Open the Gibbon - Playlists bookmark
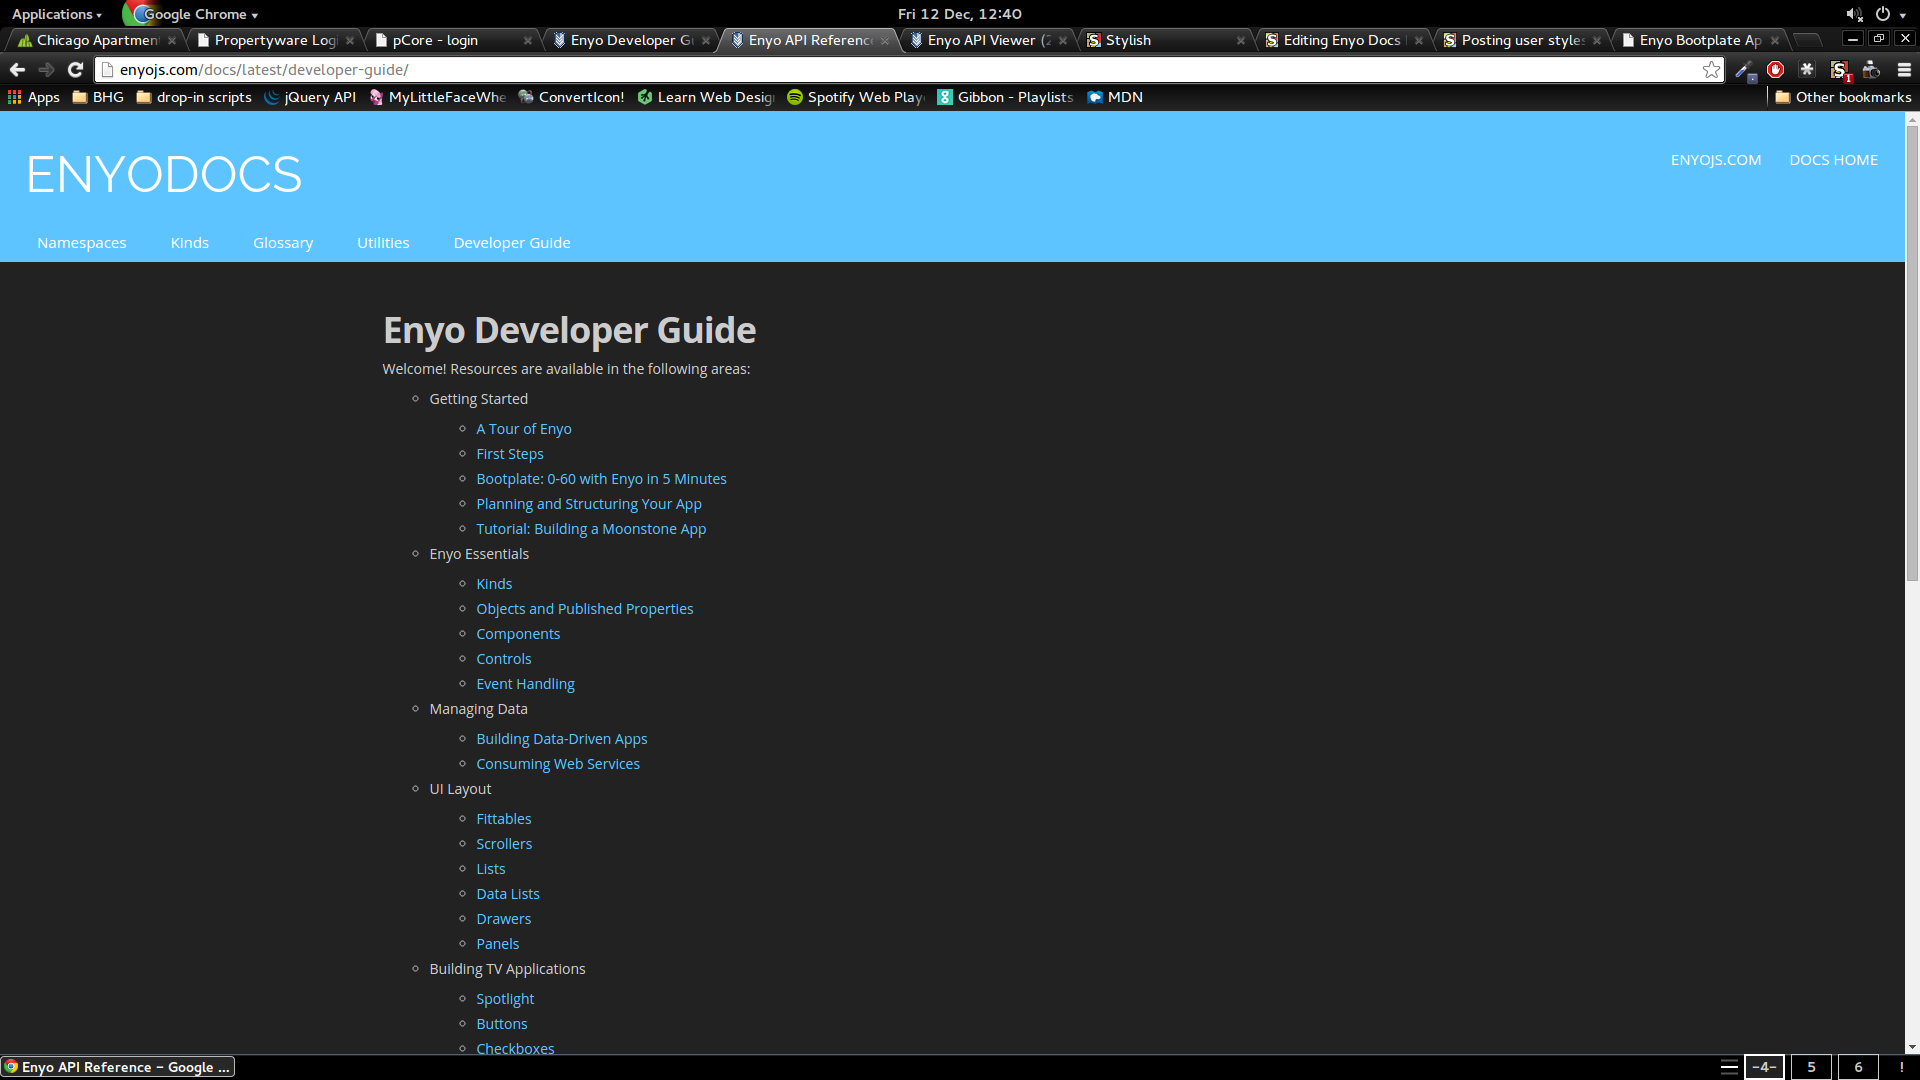The height and width of the screenshot is (1080, 1920). 1005,97
